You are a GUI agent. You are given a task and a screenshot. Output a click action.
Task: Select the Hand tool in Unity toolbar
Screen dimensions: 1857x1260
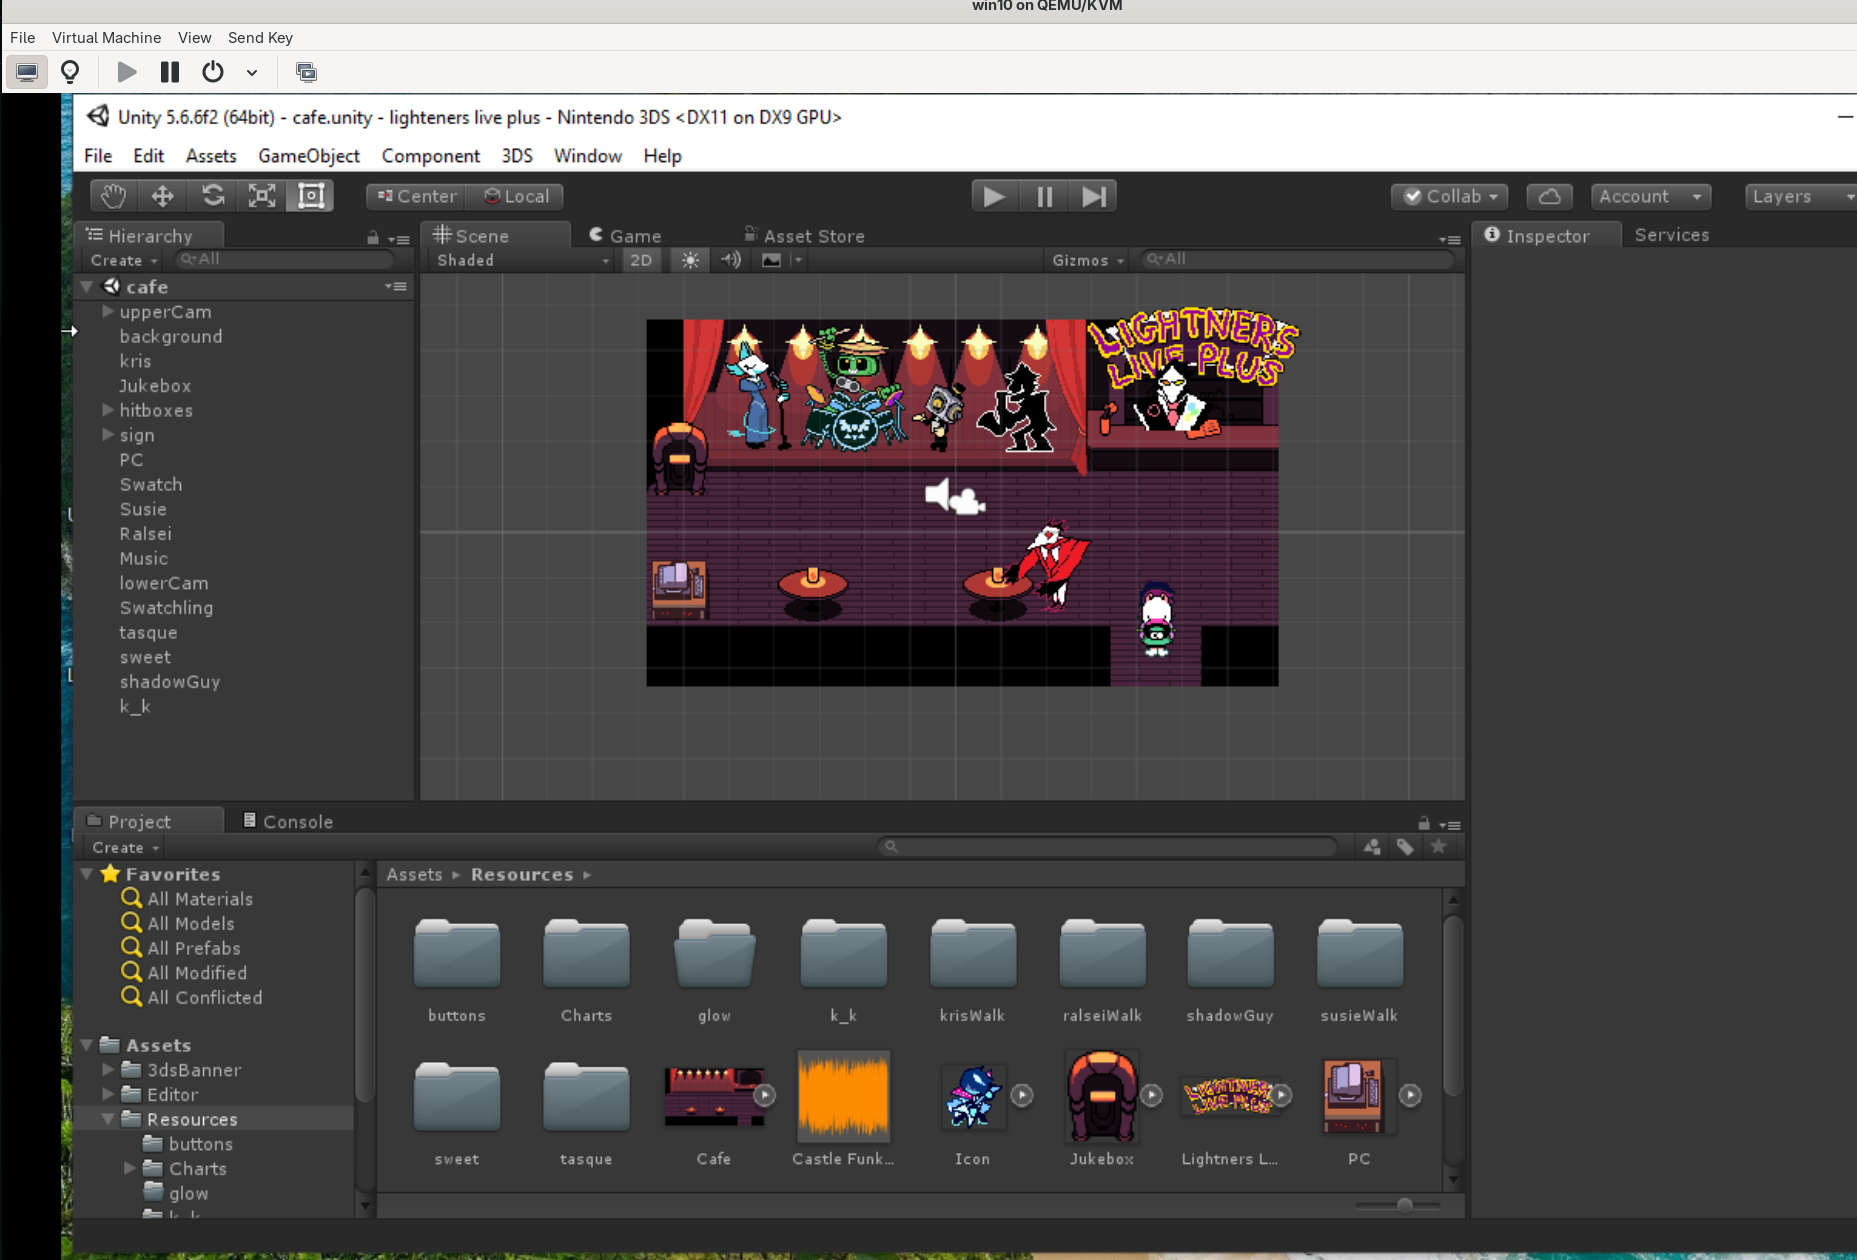[114, 196]
